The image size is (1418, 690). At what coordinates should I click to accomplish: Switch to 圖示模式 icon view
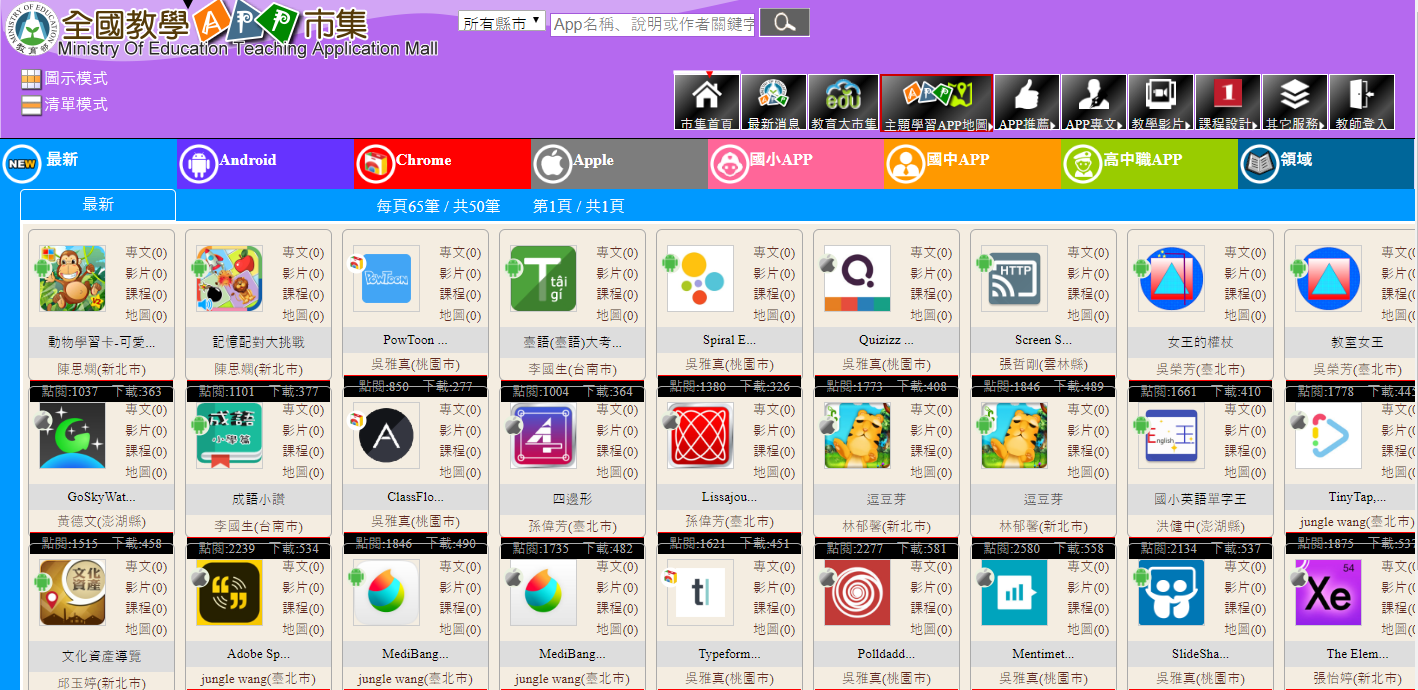[x=65, y=78]
